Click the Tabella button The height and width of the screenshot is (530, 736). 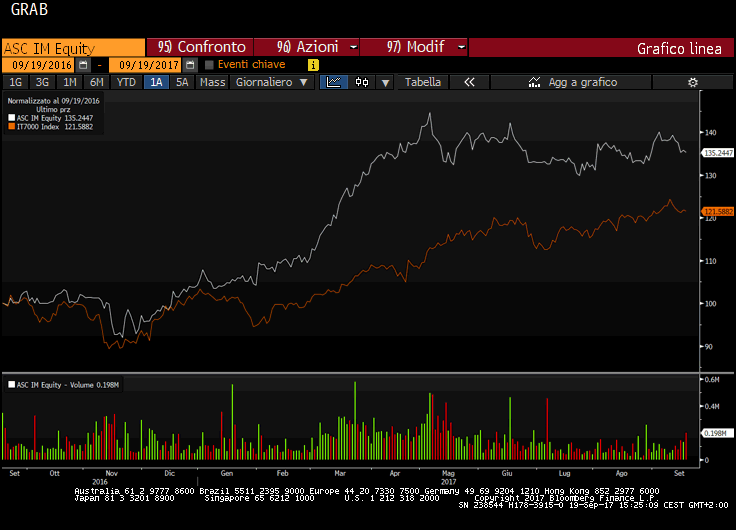[x=423, y=82]
